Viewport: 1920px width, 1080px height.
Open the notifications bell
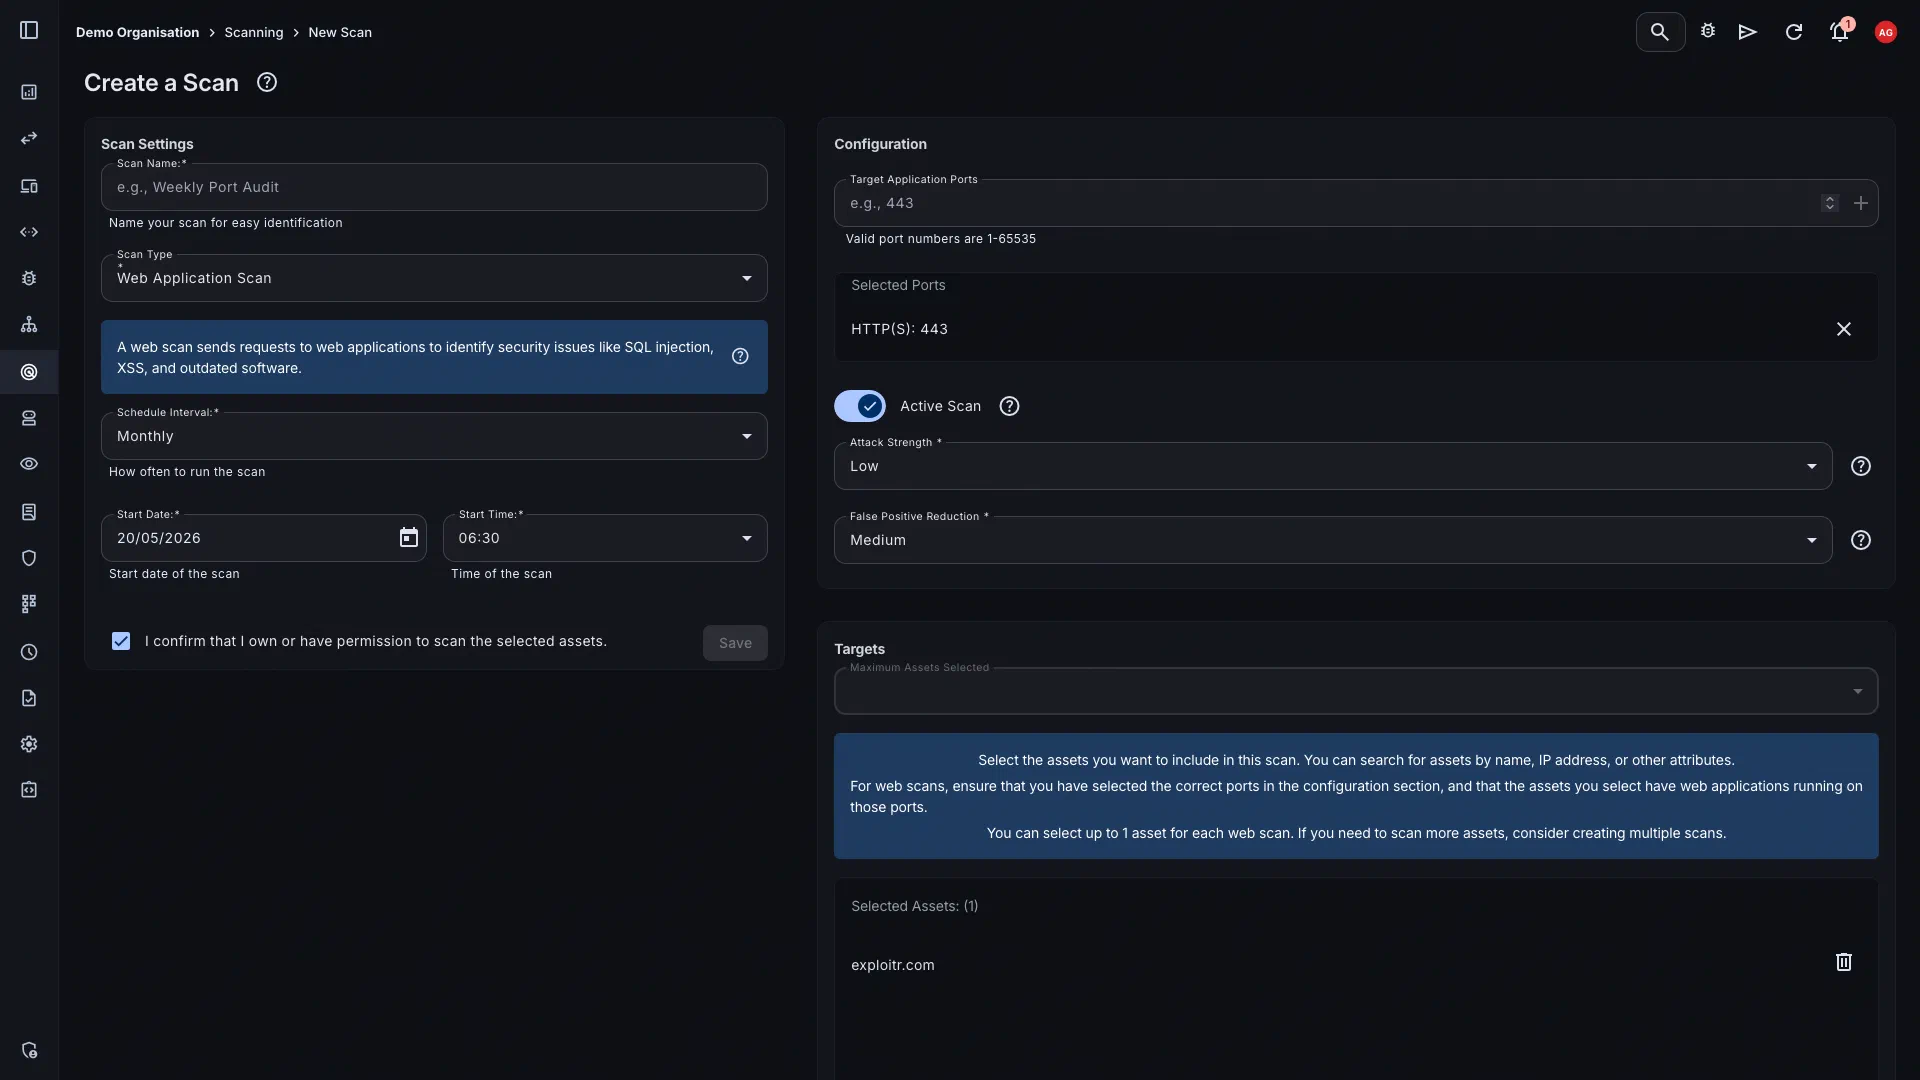click(x=1840, y=32)
